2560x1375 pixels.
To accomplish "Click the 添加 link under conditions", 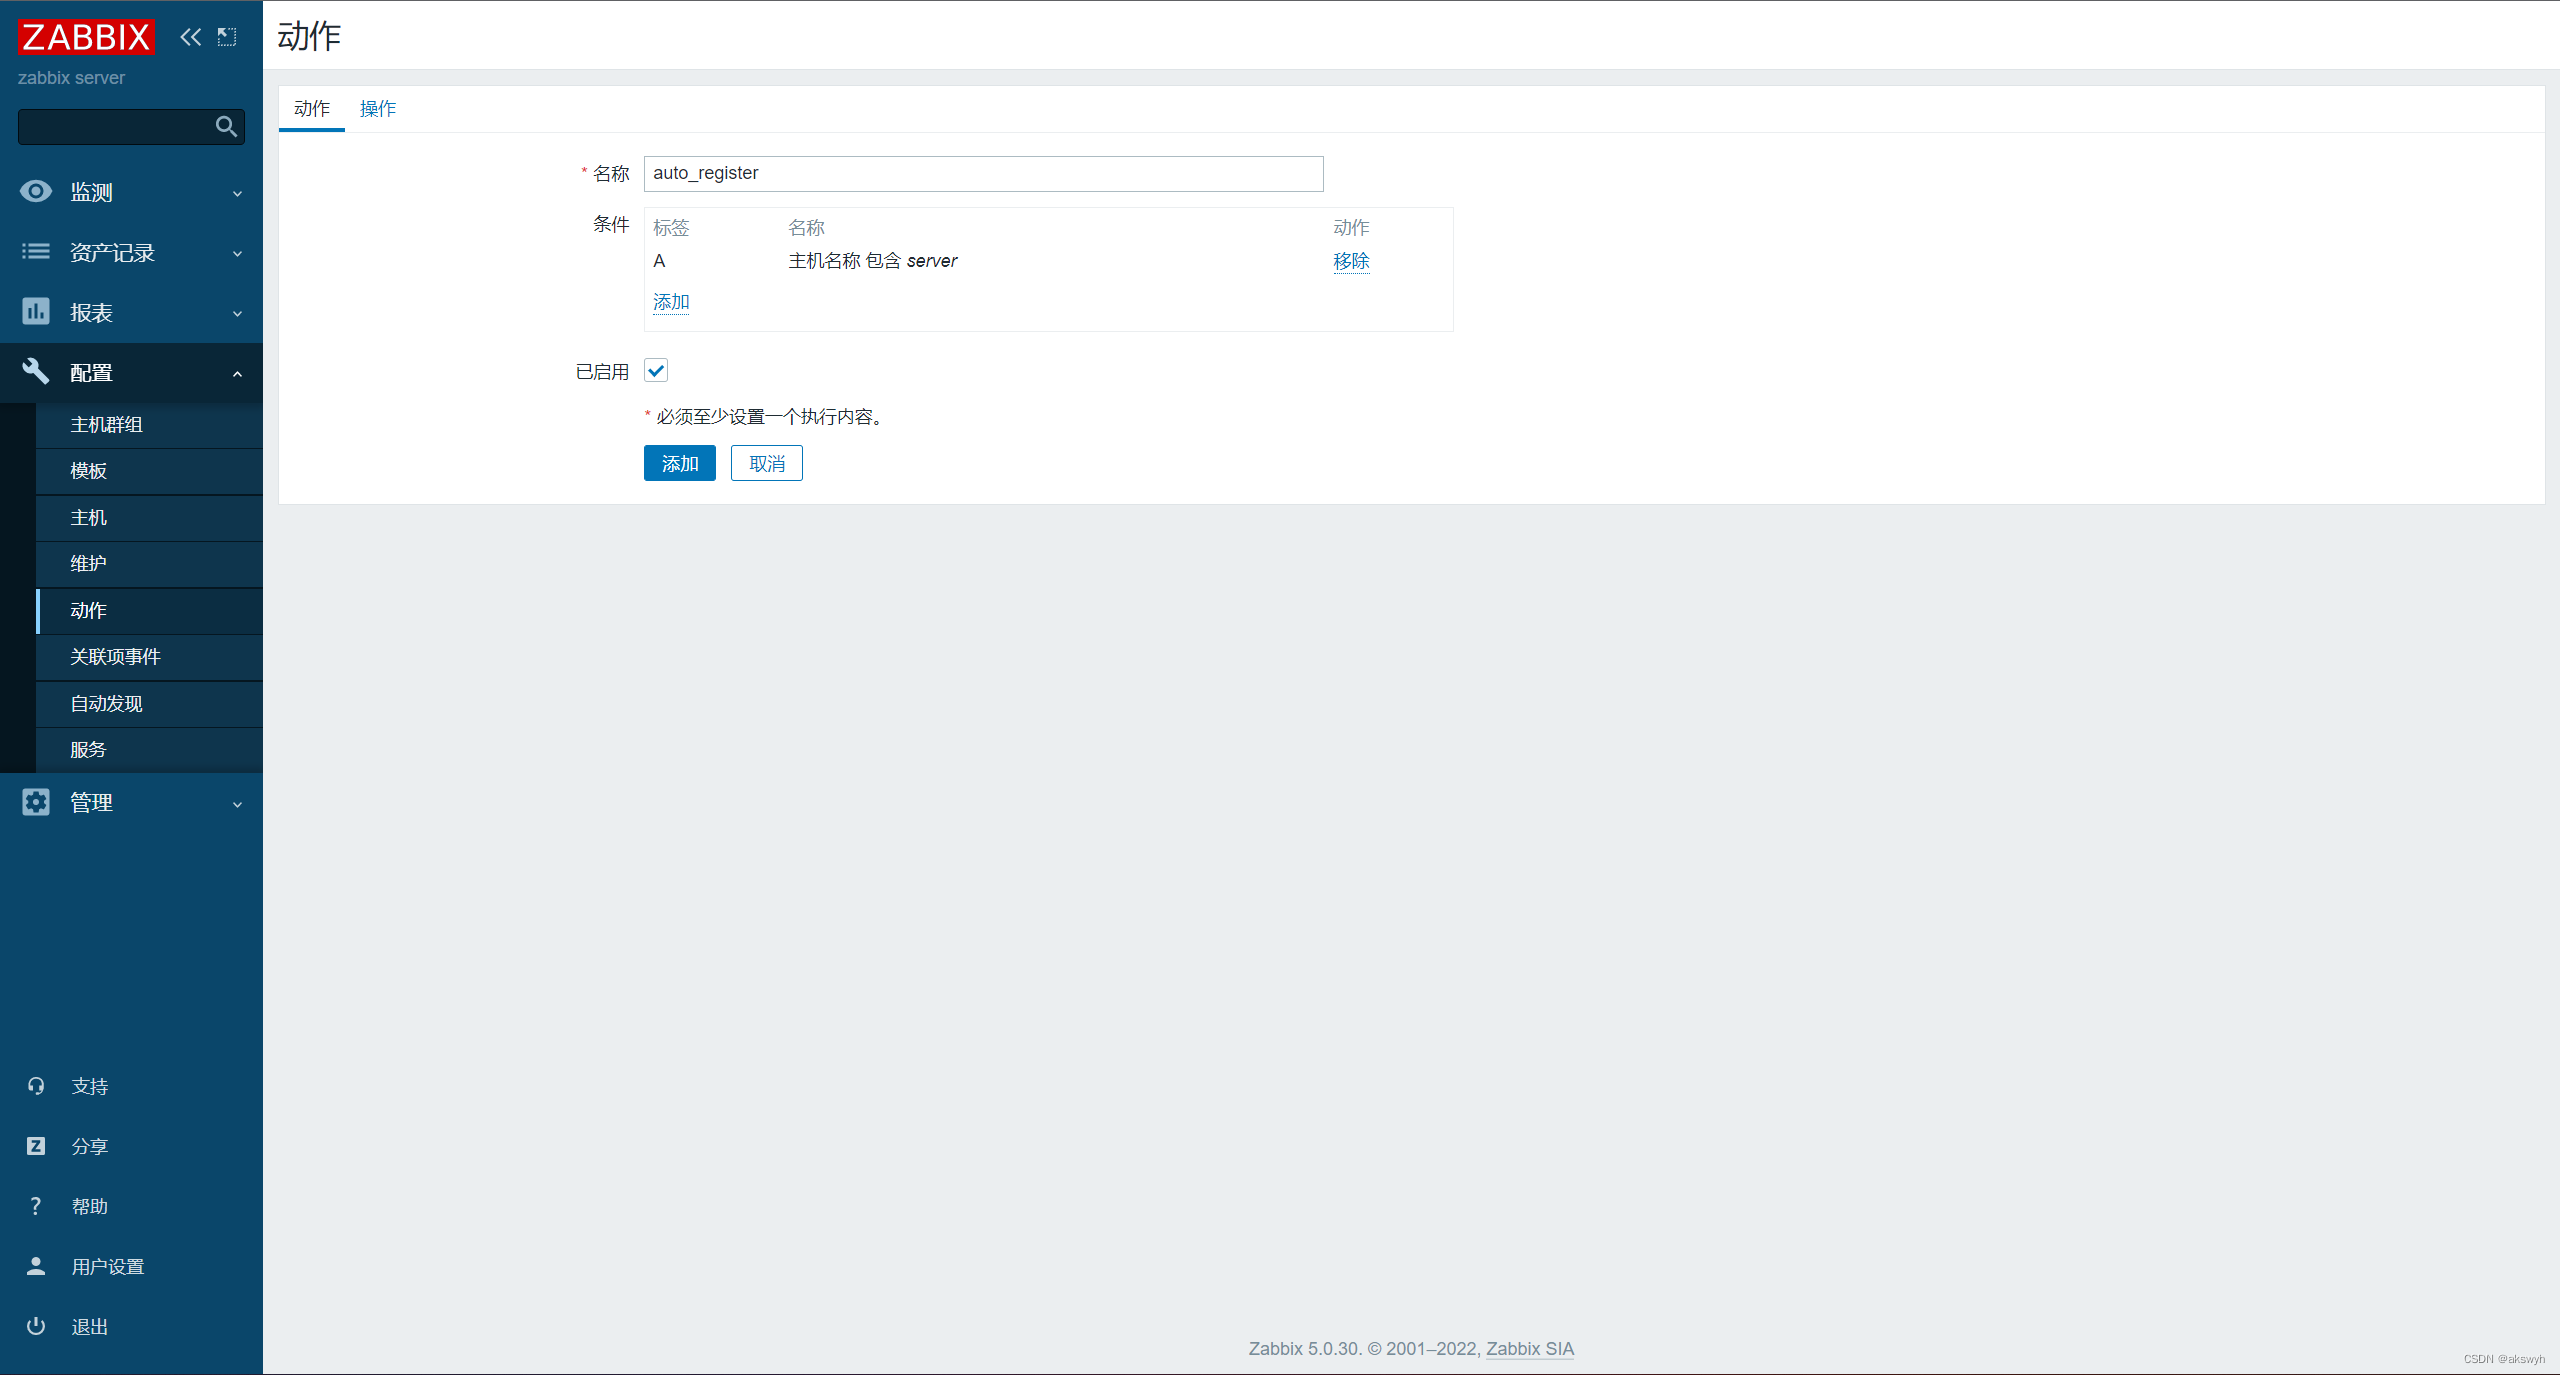I will tap(671, 302).
